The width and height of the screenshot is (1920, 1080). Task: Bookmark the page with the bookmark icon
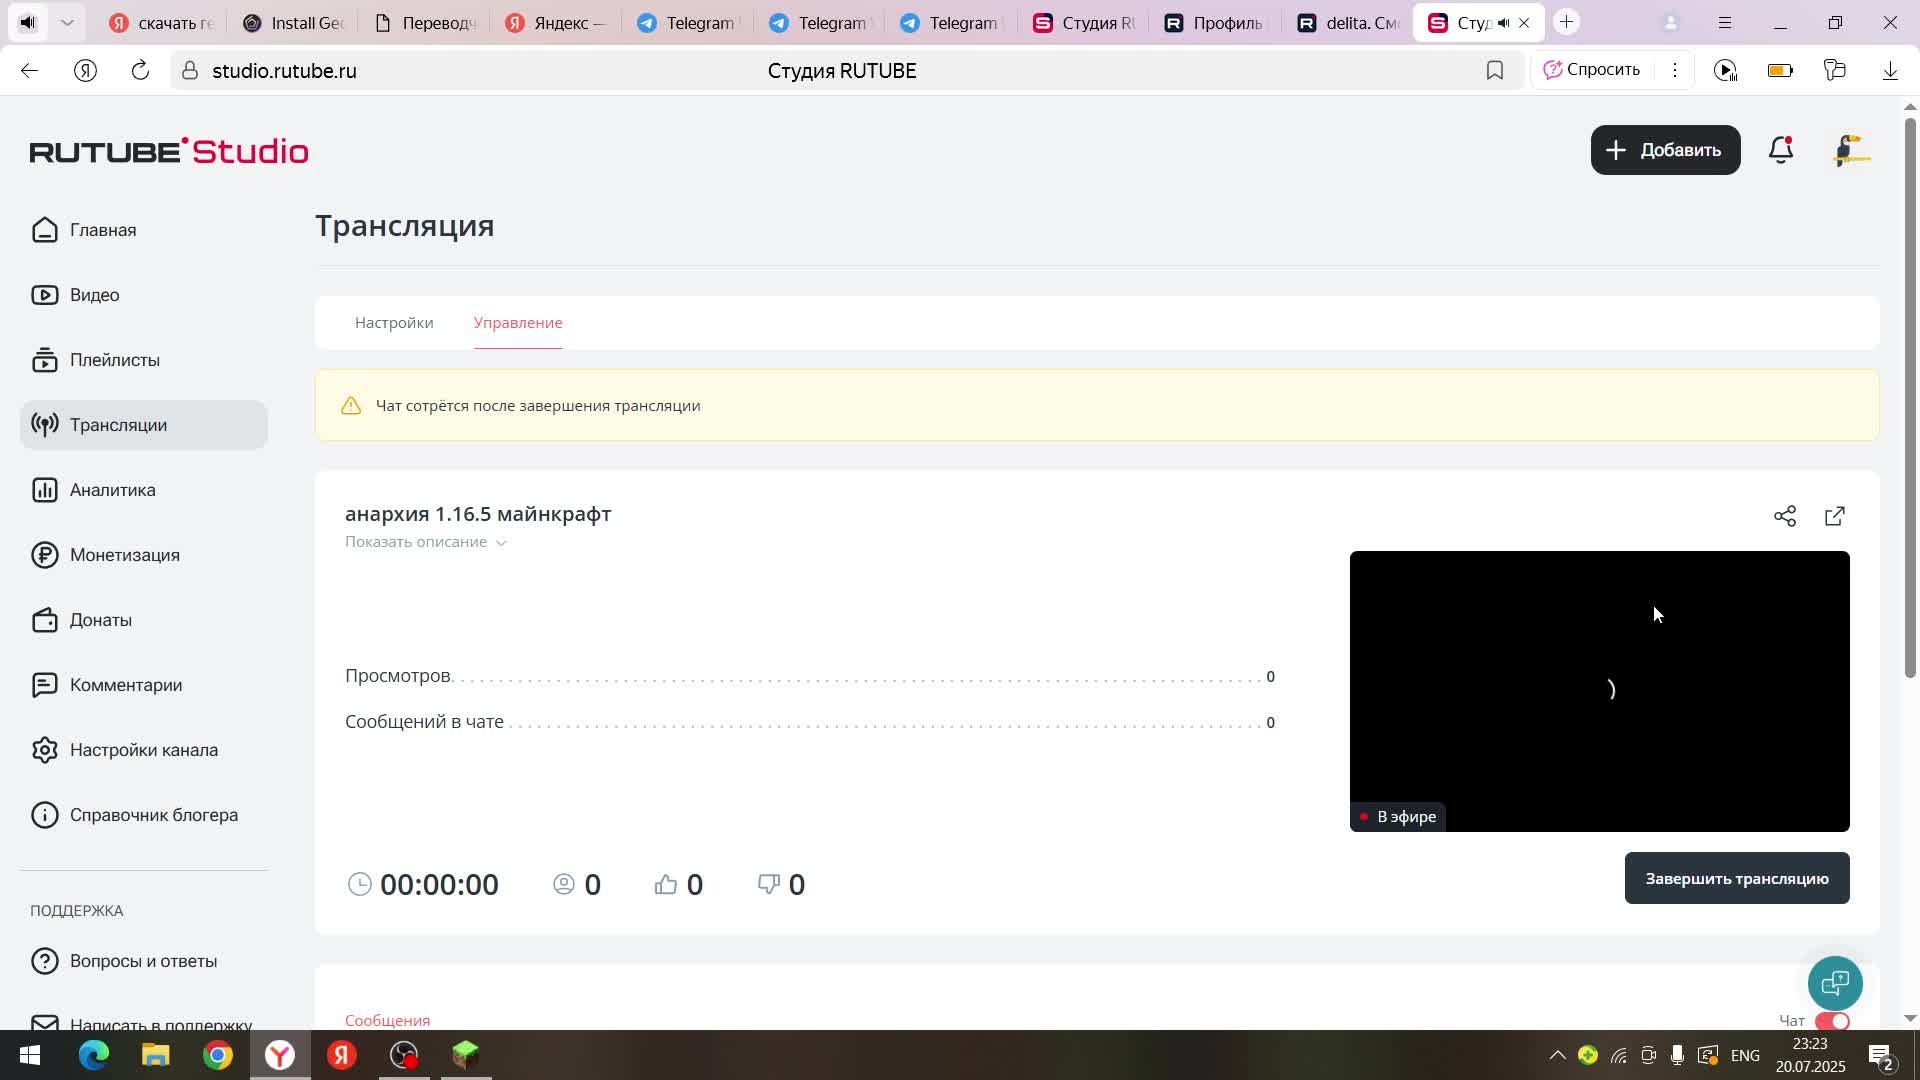pyautogui.click(x=1495, y=70)
